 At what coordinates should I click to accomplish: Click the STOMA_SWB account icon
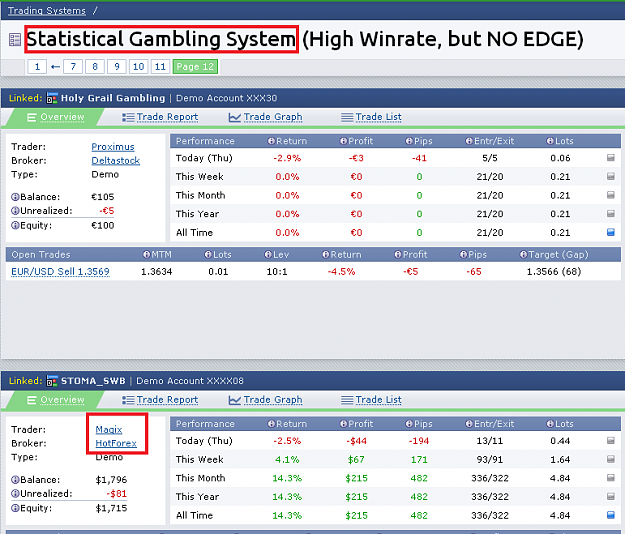(52, 381)
